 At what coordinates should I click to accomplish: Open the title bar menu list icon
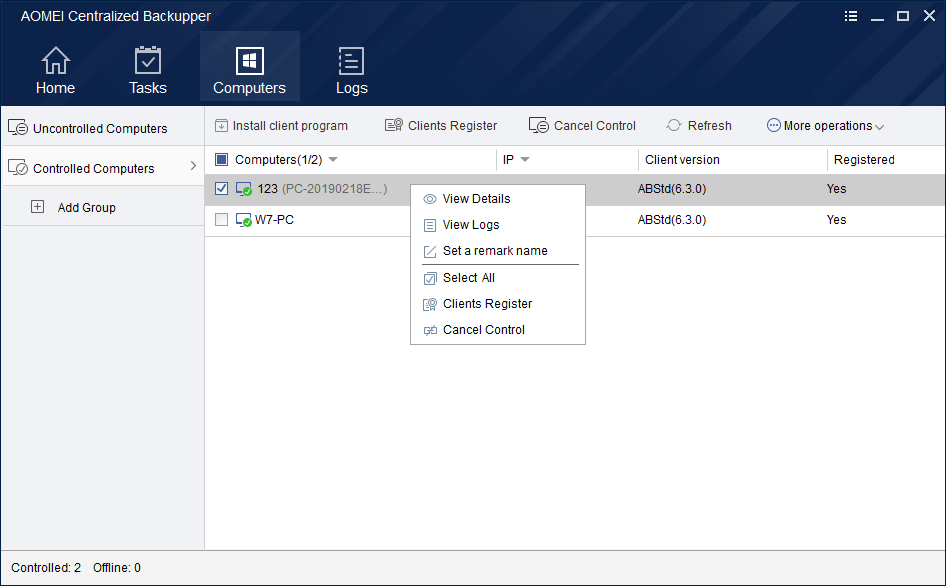click(851, 16)
